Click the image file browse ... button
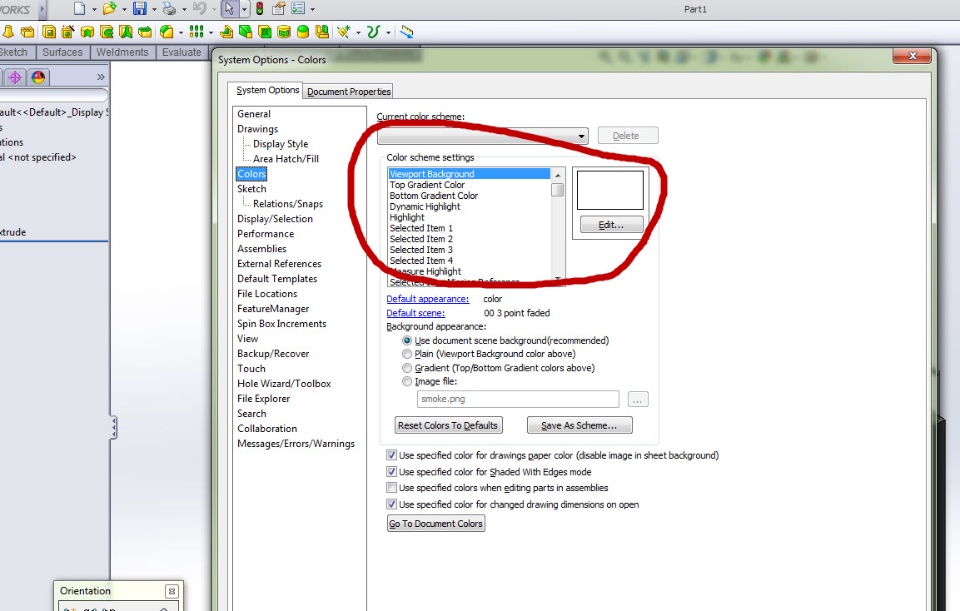 pos(637,399)
